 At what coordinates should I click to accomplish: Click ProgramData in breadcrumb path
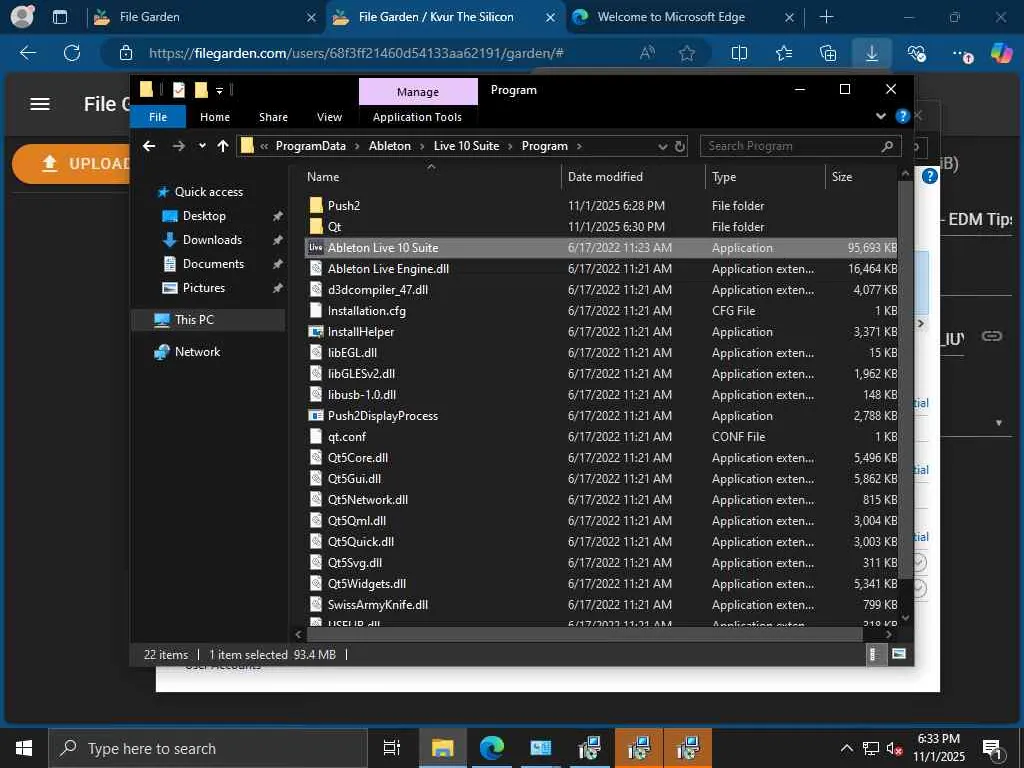click(310, 146)
